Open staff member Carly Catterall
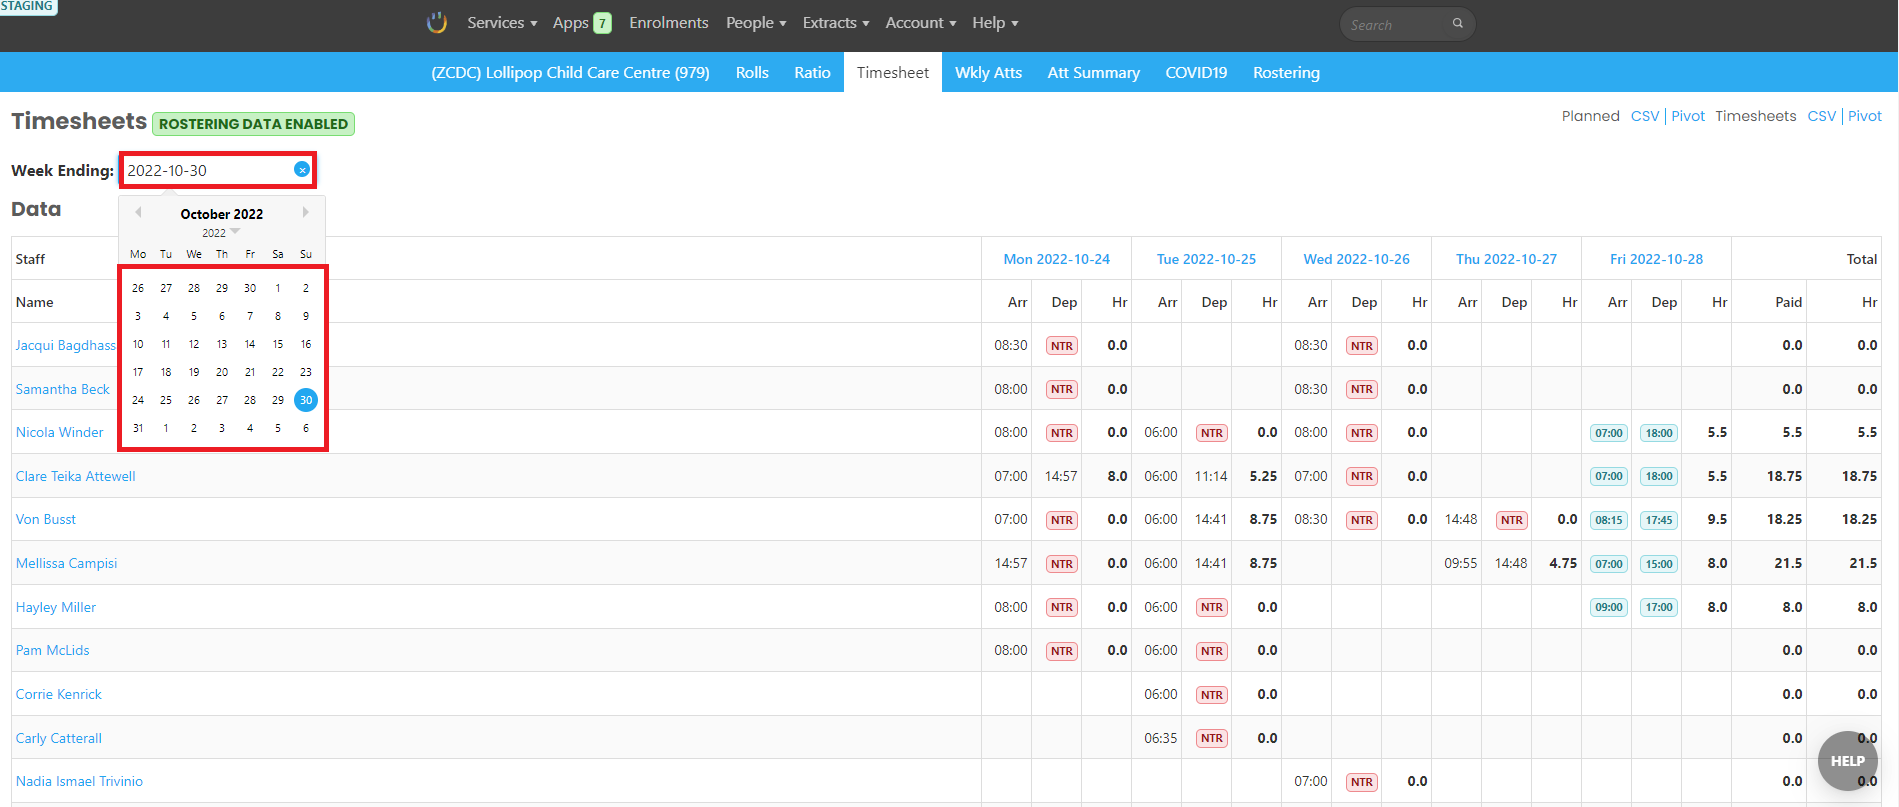 [58, 738]
